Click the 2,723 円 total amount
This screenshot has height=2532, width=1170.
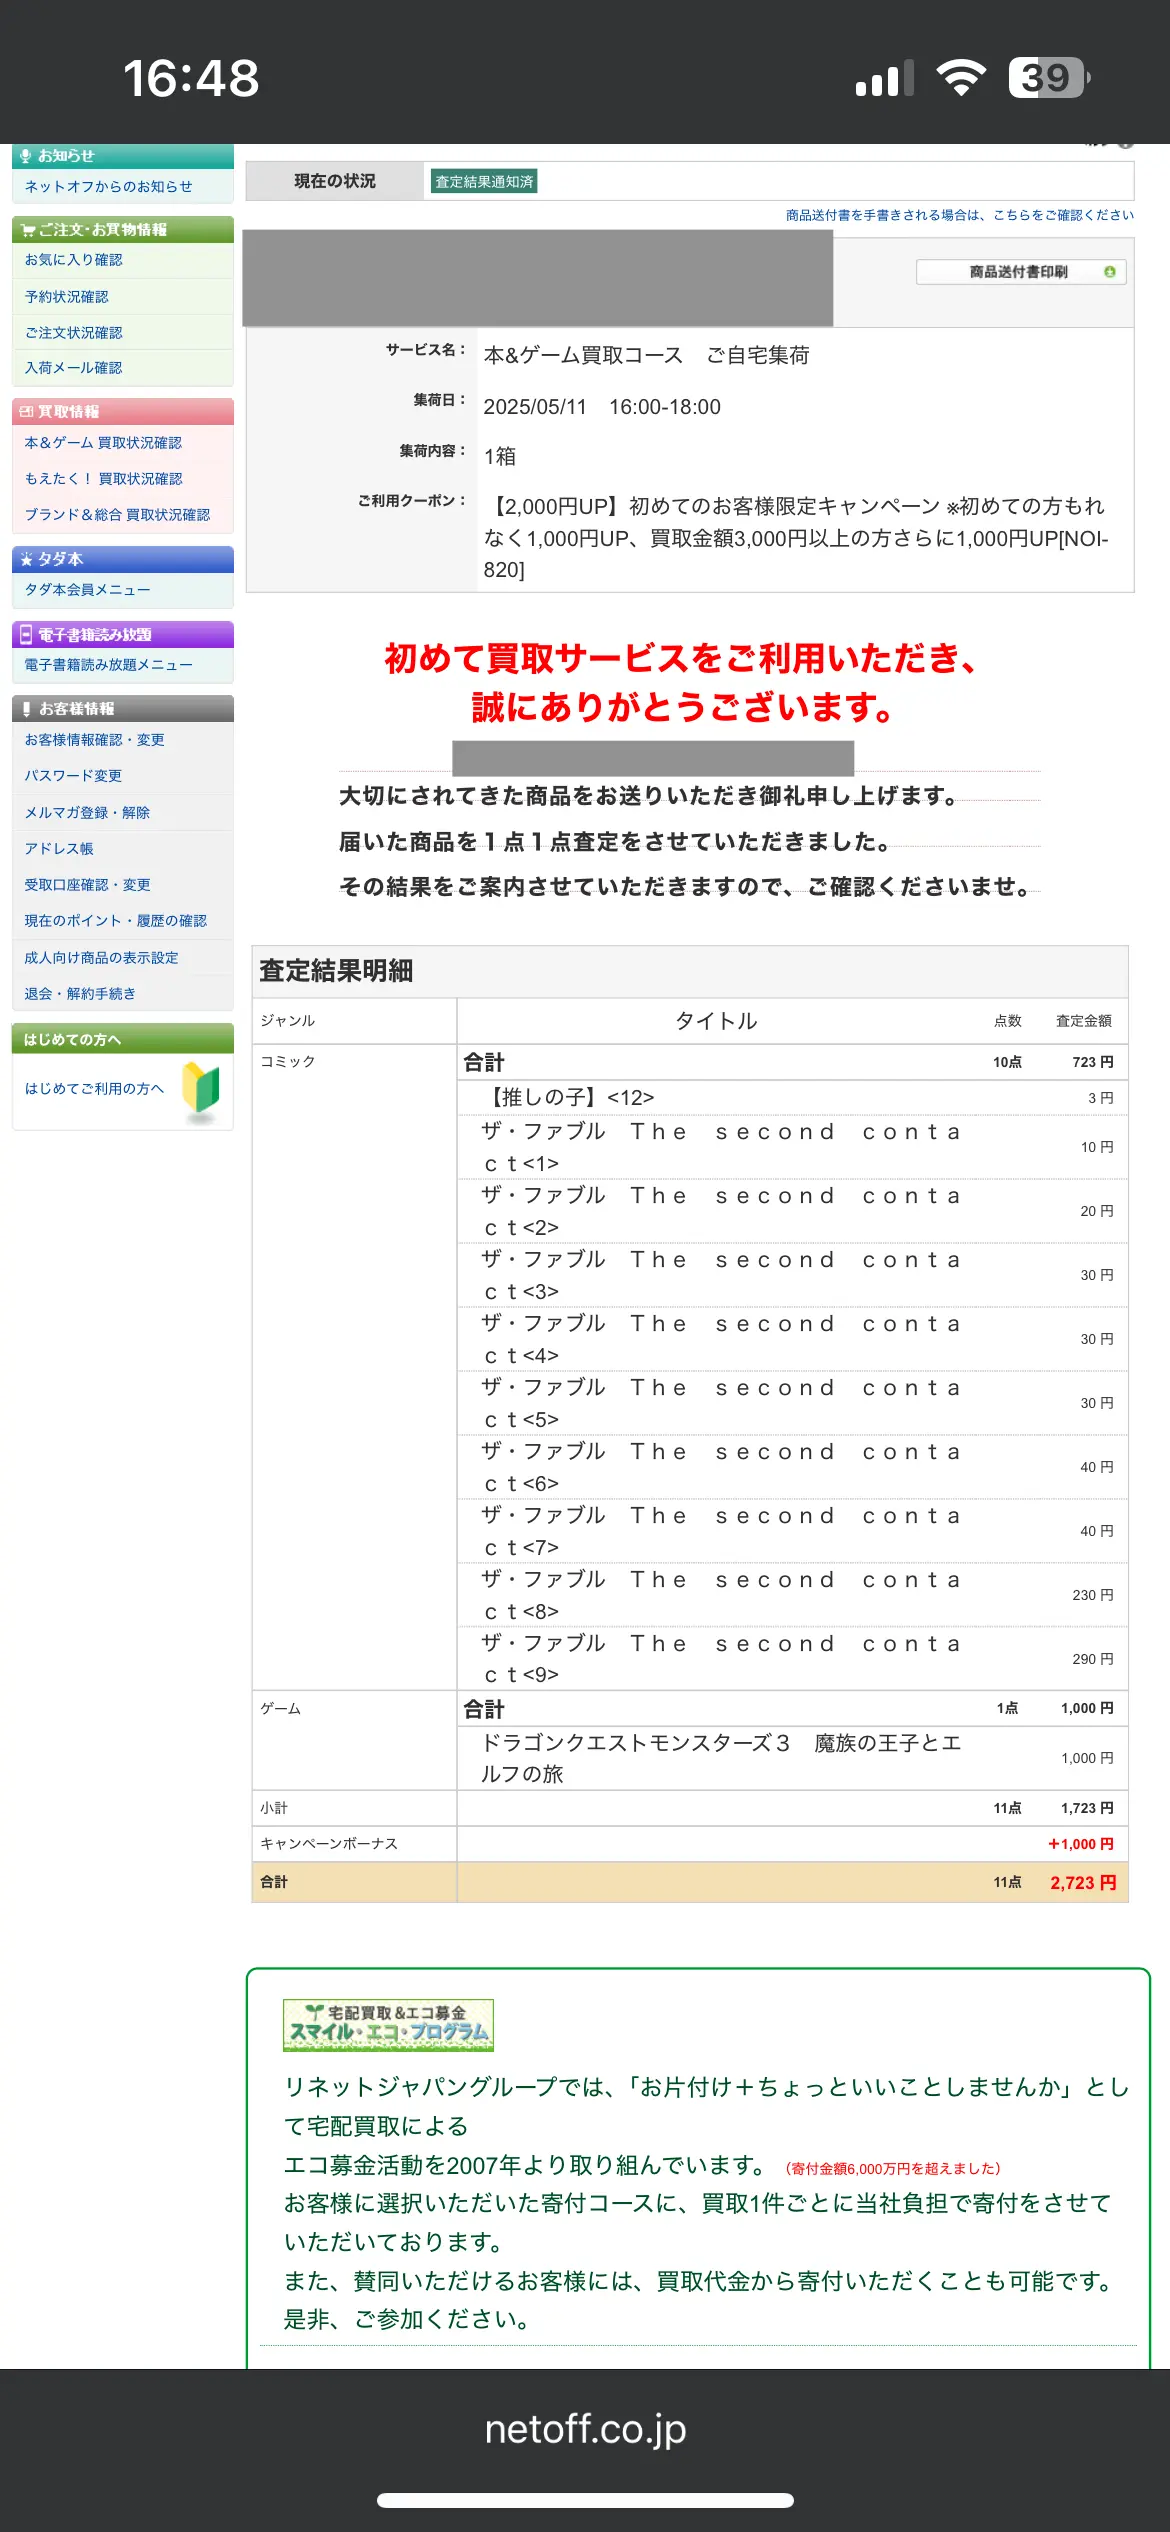[1083, 1882]
